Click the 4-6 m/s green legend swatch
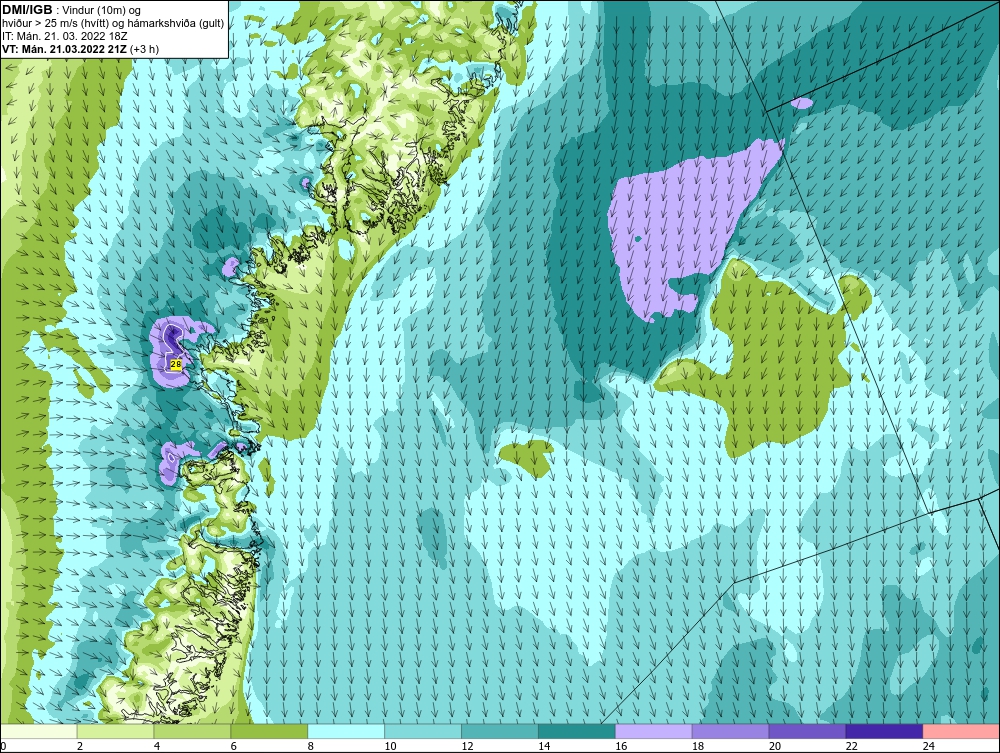This screenshot has height=753, width=1000. (x=192, y=731)
